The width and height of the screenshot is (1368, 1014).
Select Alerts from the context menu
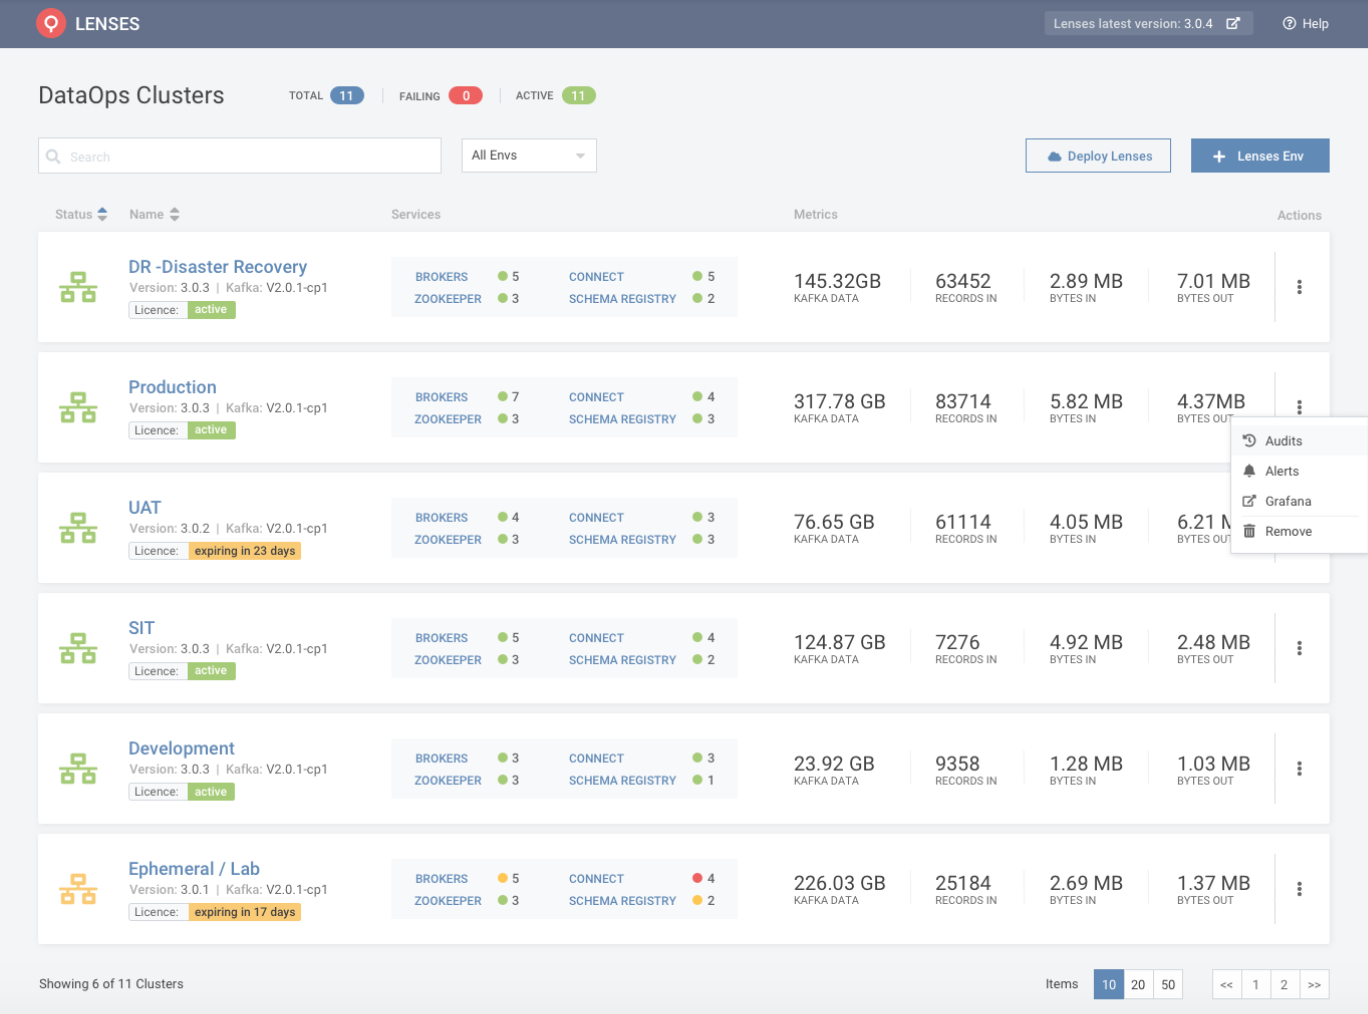click(1299, 471)
